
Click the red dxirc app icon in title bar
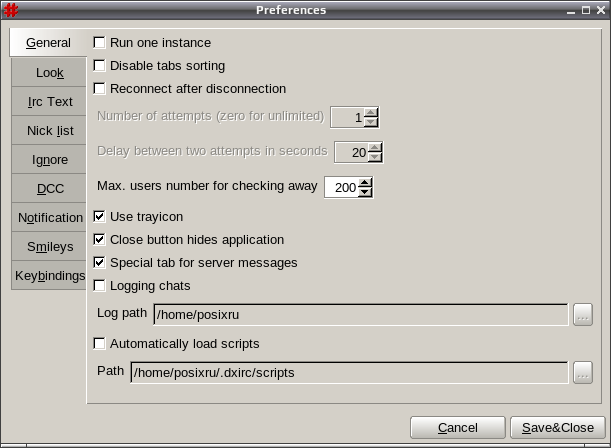[11, 10]
